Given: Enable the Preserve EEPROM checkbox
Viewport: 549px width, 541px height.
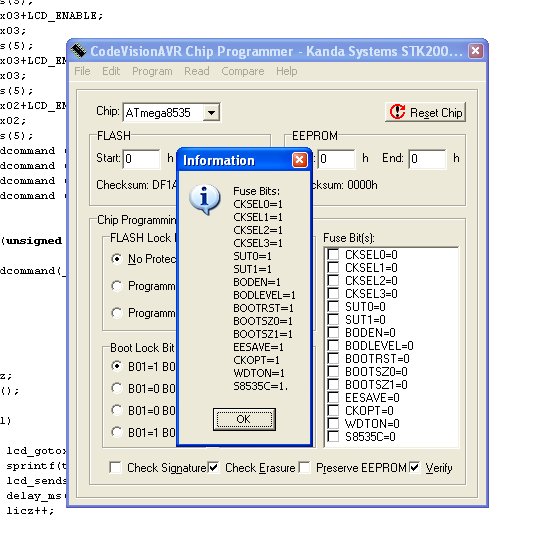Looking at the screenshot, I should 304,467.
